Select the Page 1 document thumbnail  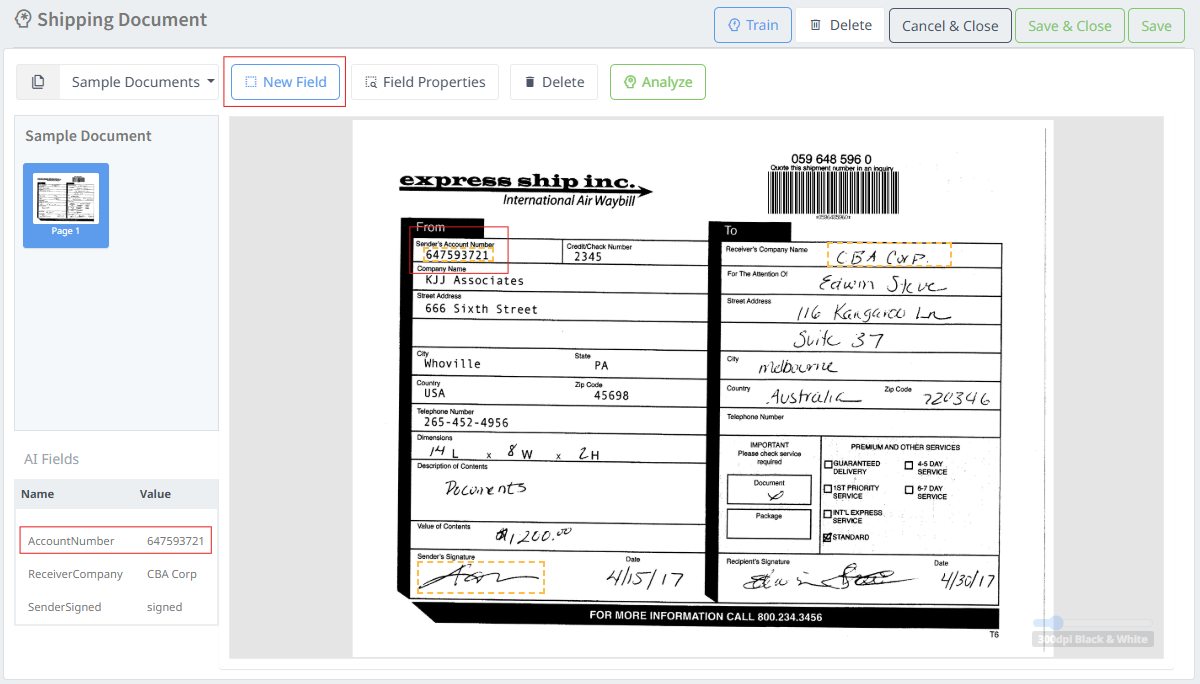pos(65,204)
